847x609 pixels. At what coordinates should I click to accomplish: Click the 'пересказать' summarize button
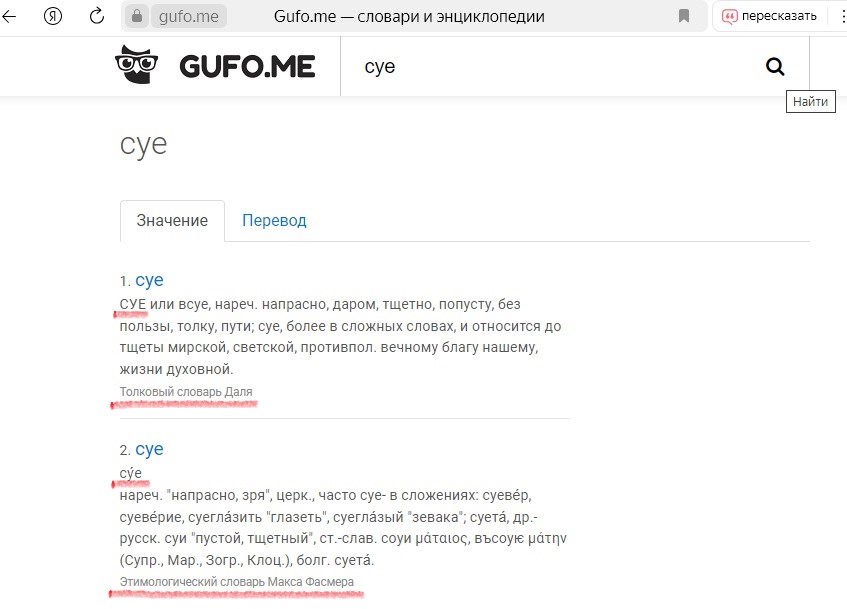click(770, 16)
